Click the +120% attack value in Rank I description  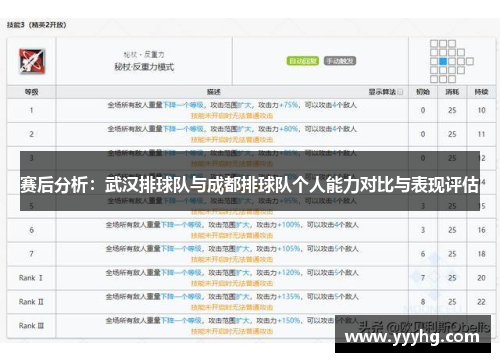(x=289, y=273)
